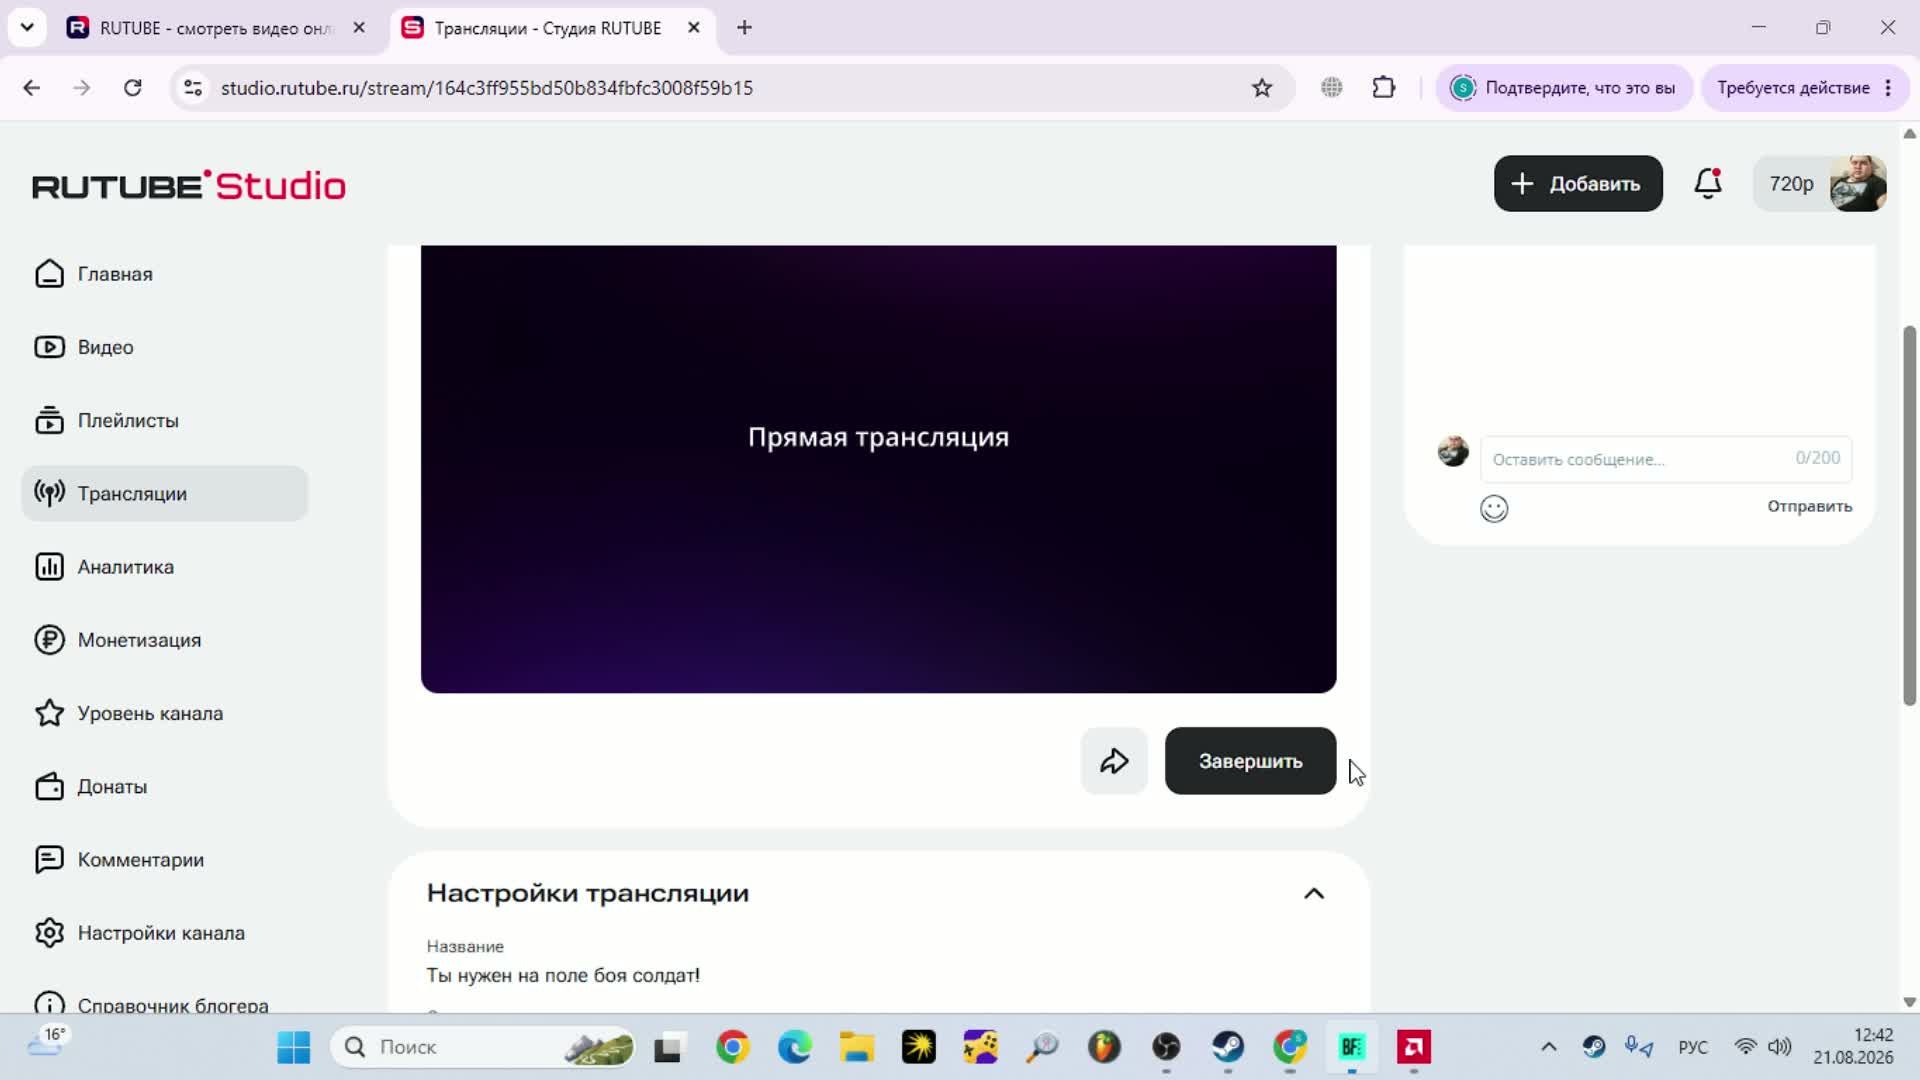The width and height of the screenshot is (1920, 1080).
Task: Open the clock and date panel
Action: click(1854, 1047)
